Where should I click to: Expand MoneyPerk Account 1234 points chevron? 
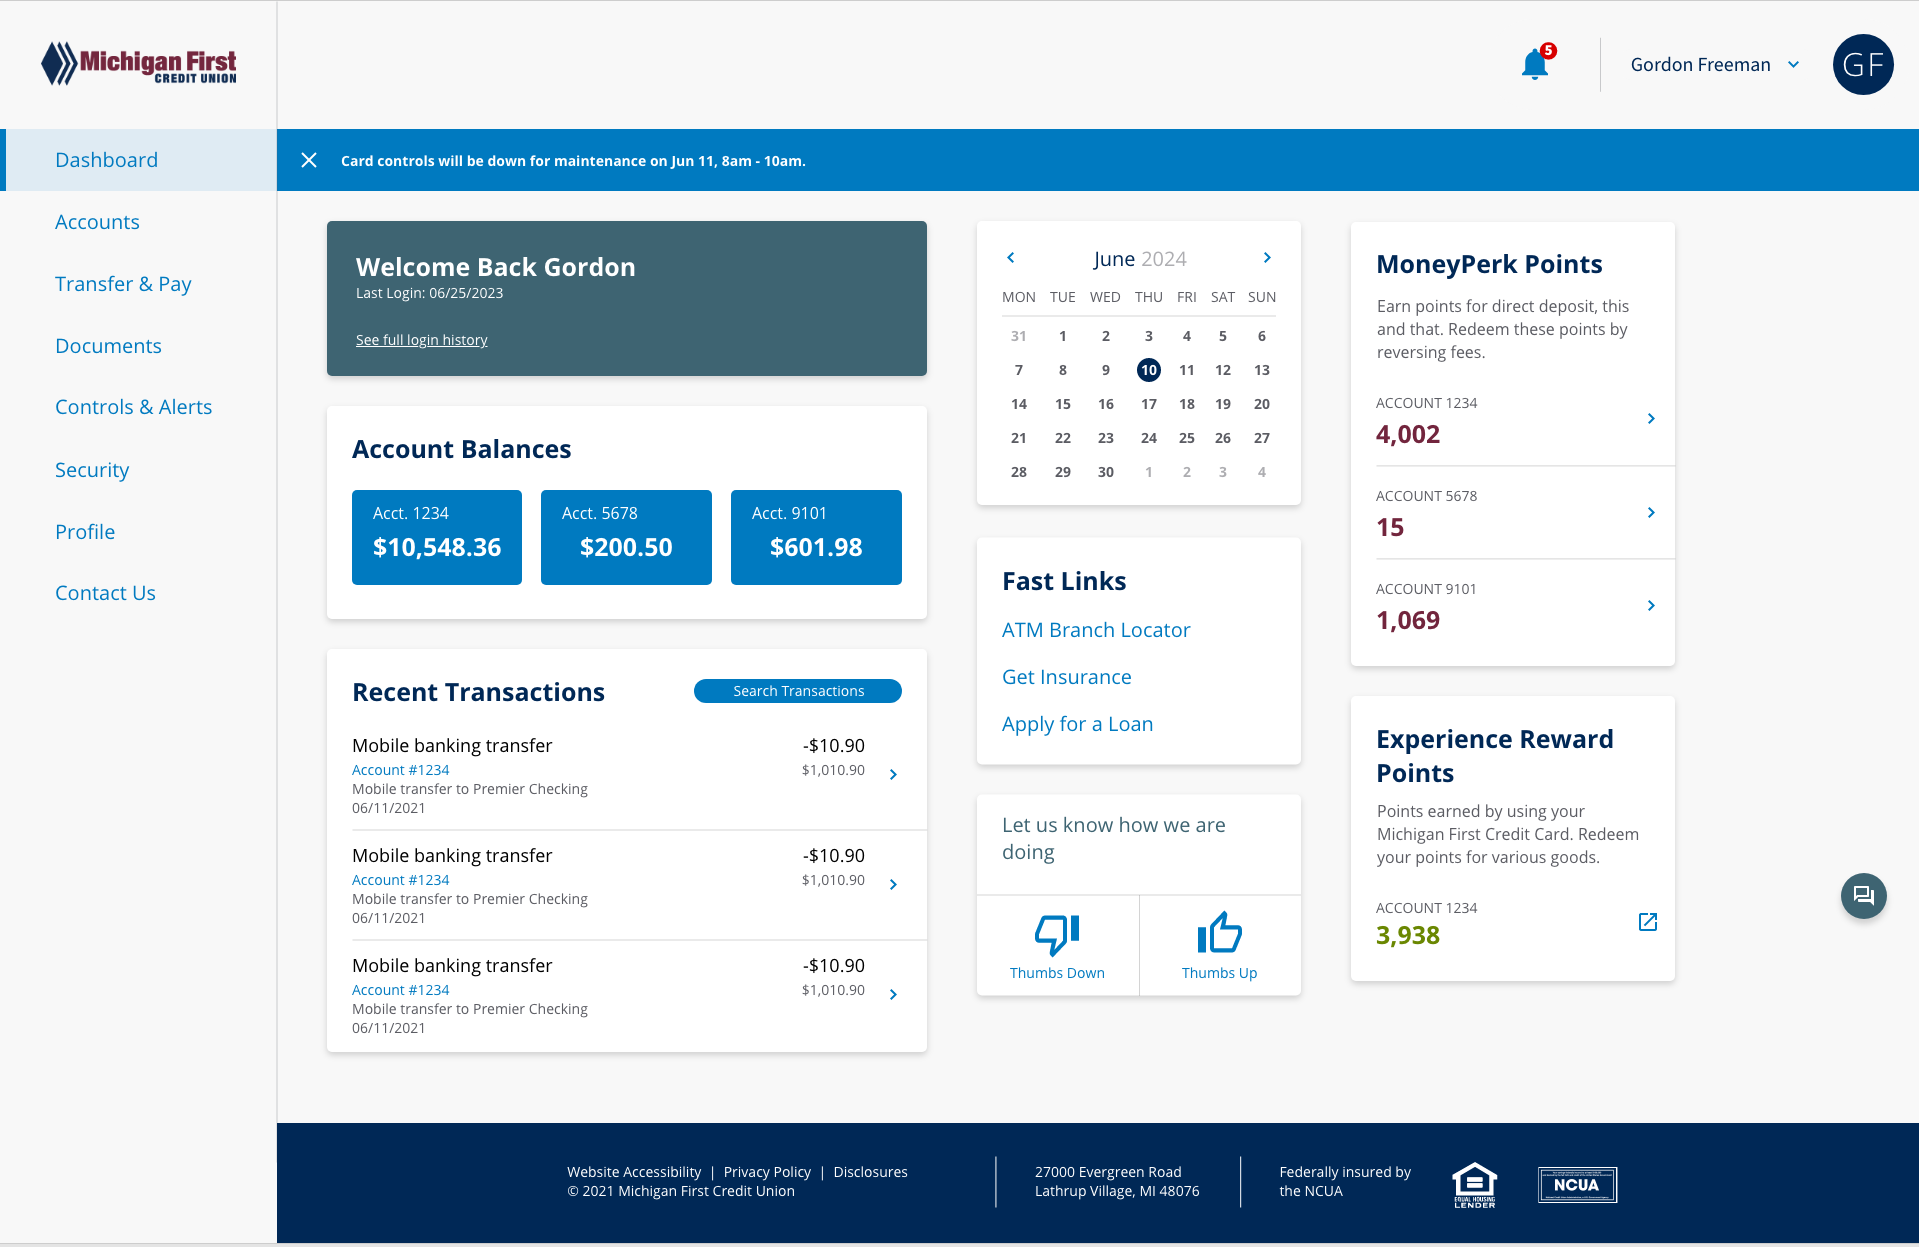(x=1651, y=418)
